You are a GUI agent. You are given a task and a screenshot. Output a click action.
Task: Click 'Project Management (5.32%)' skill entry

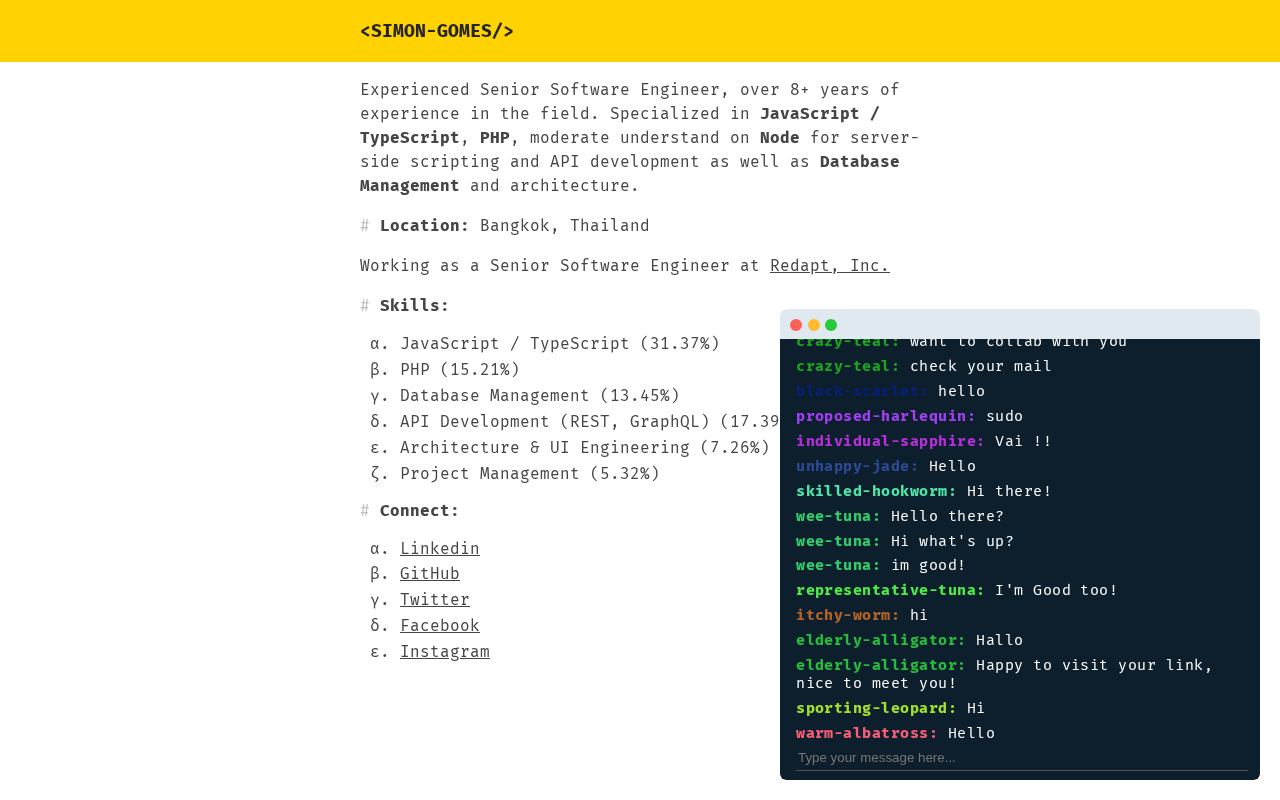click(x=530, y=474)
